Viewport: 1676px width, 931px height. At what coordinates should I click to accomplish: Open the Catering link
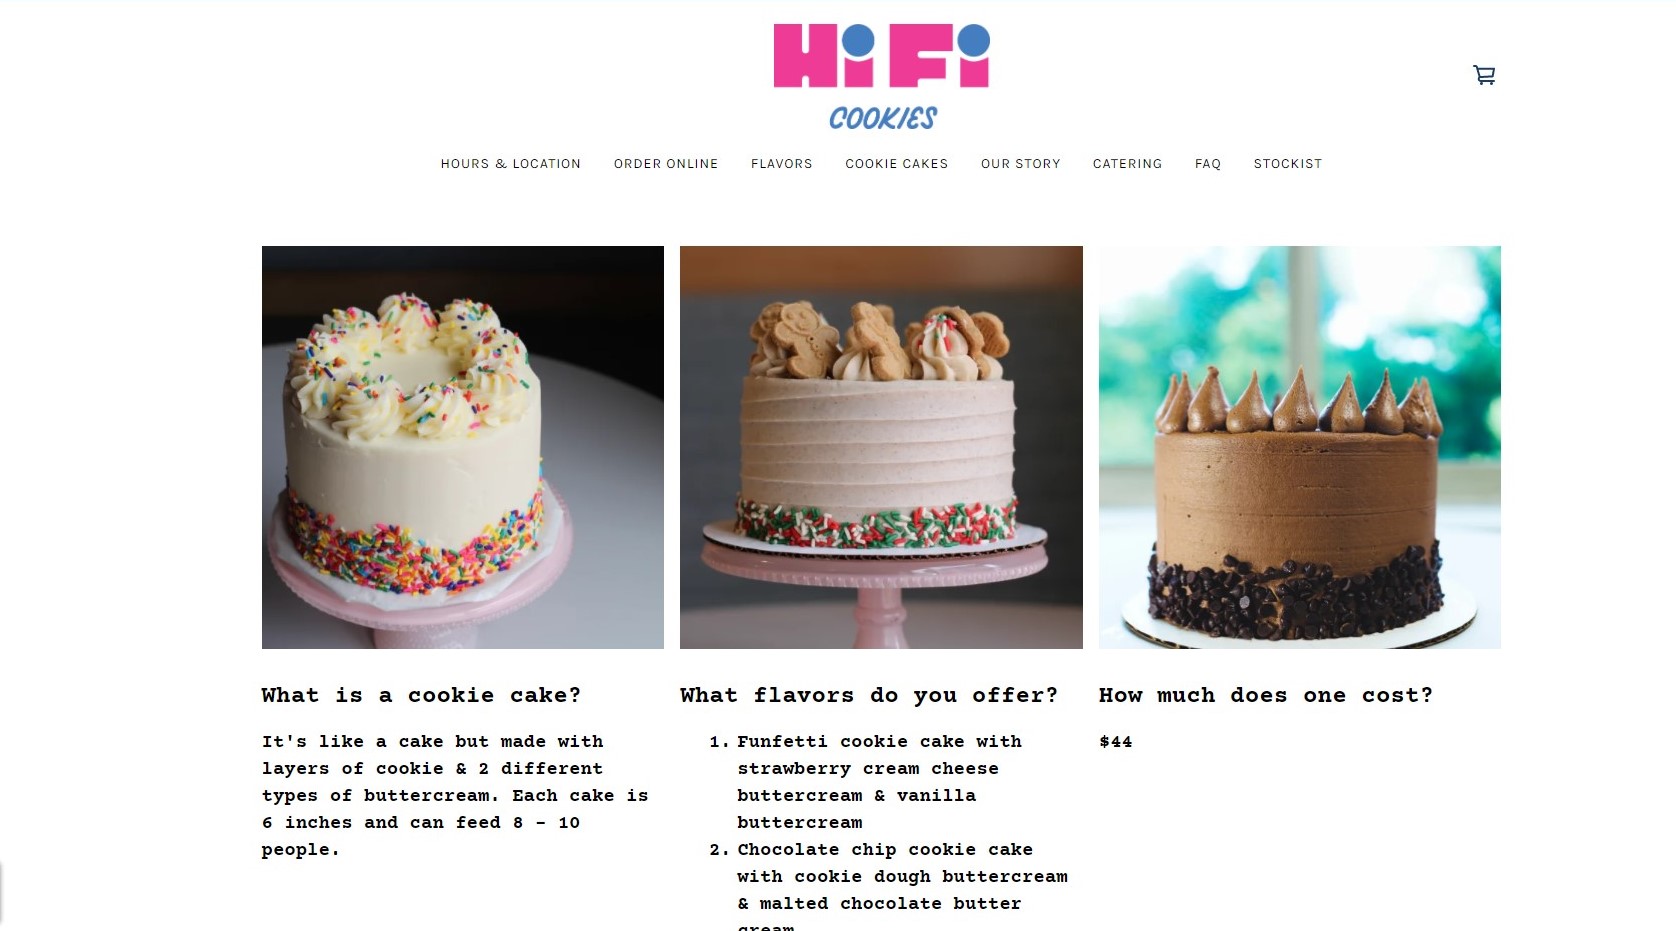tap(1127, 164)
